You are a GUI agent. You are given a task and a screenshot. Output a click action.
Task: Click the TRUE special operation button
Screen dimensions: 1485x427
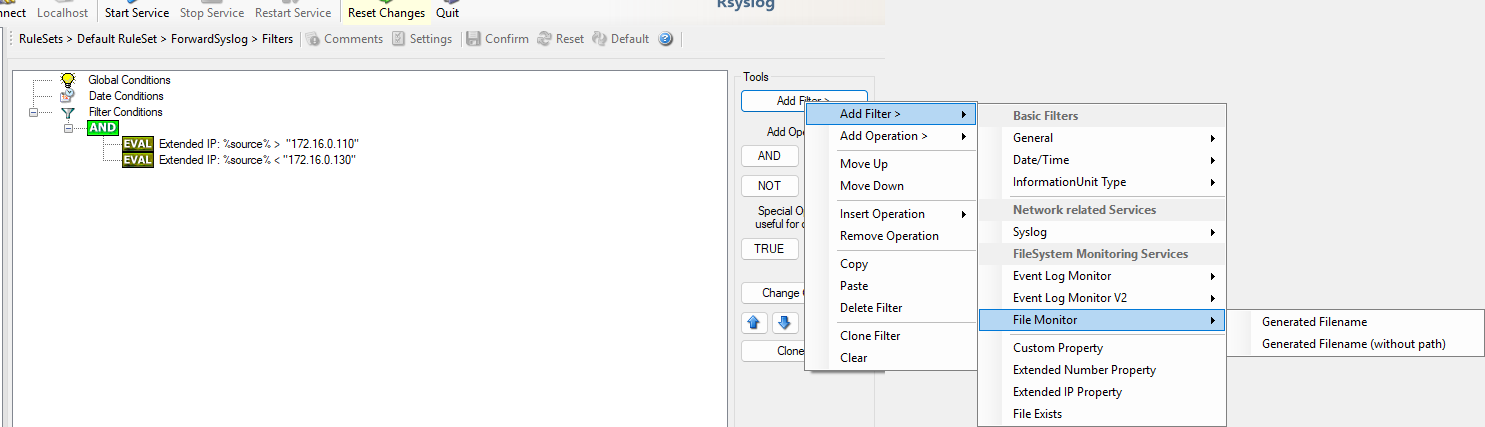coord(769,249)
